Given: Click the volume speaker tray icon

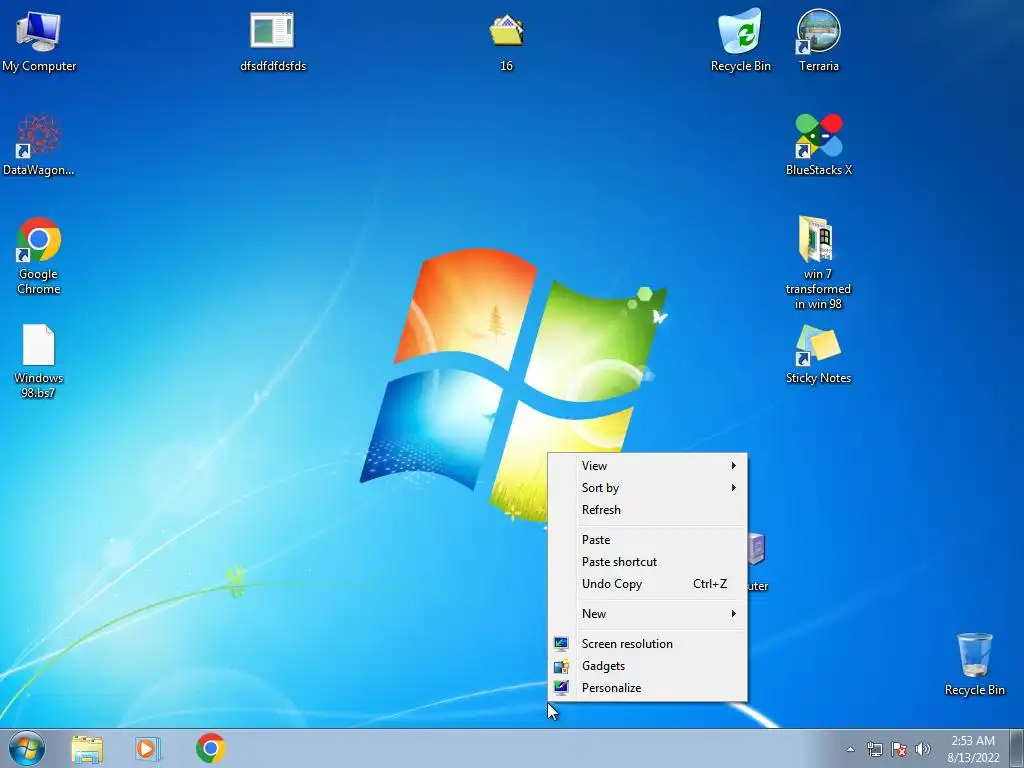Looking at the screenshot, I should click(923, 749).
